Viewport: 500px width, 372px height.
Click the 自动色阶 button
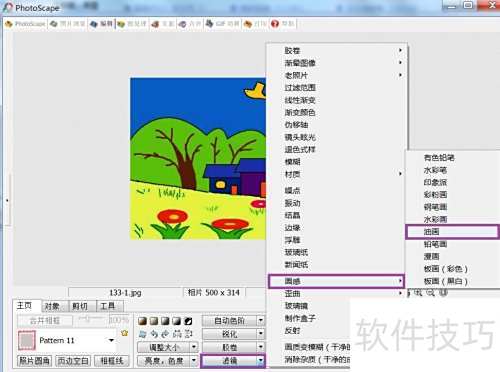click(230, 321)
